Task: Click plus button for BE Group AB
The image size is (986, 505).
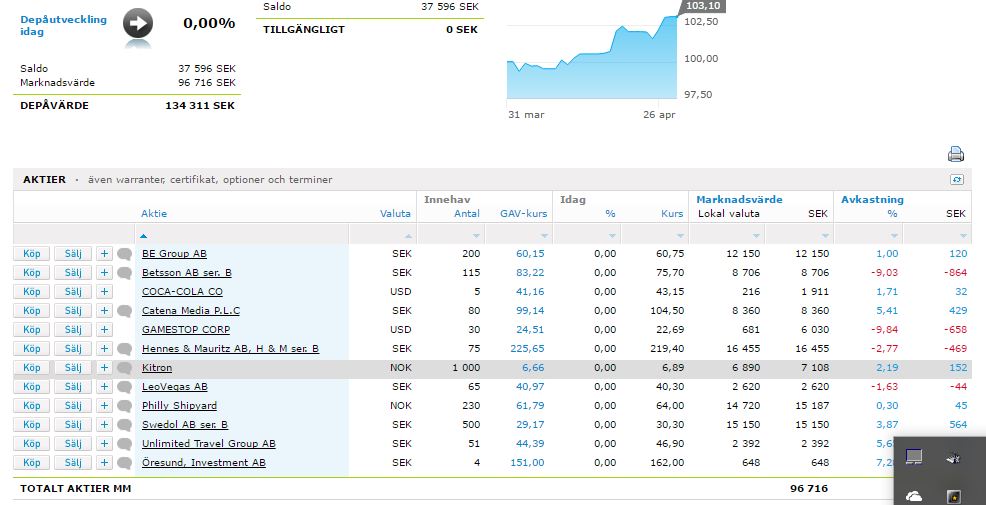Action: pyautogui.click(x=104, y=253)
